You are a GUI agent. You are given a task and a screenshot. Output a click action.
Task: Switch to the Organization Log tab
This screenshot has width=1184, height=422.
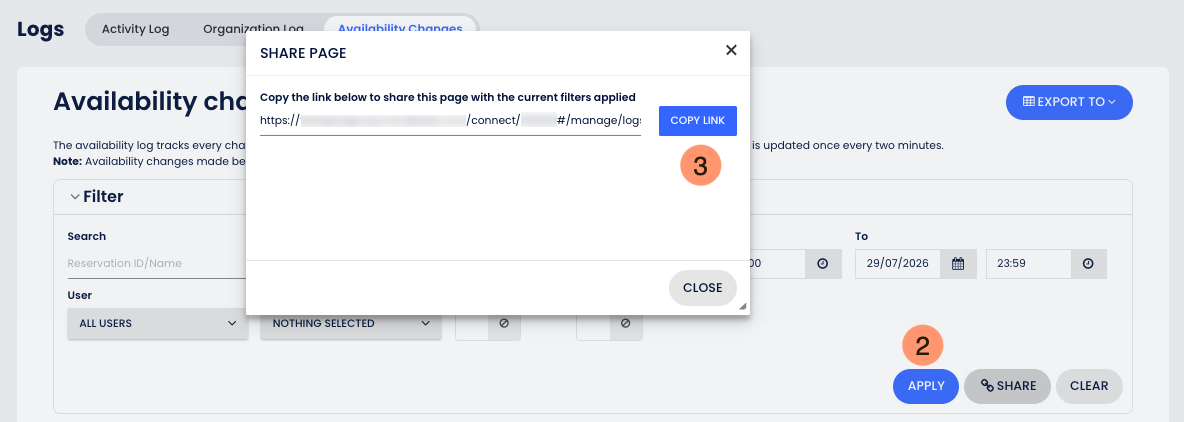(253, 29)
